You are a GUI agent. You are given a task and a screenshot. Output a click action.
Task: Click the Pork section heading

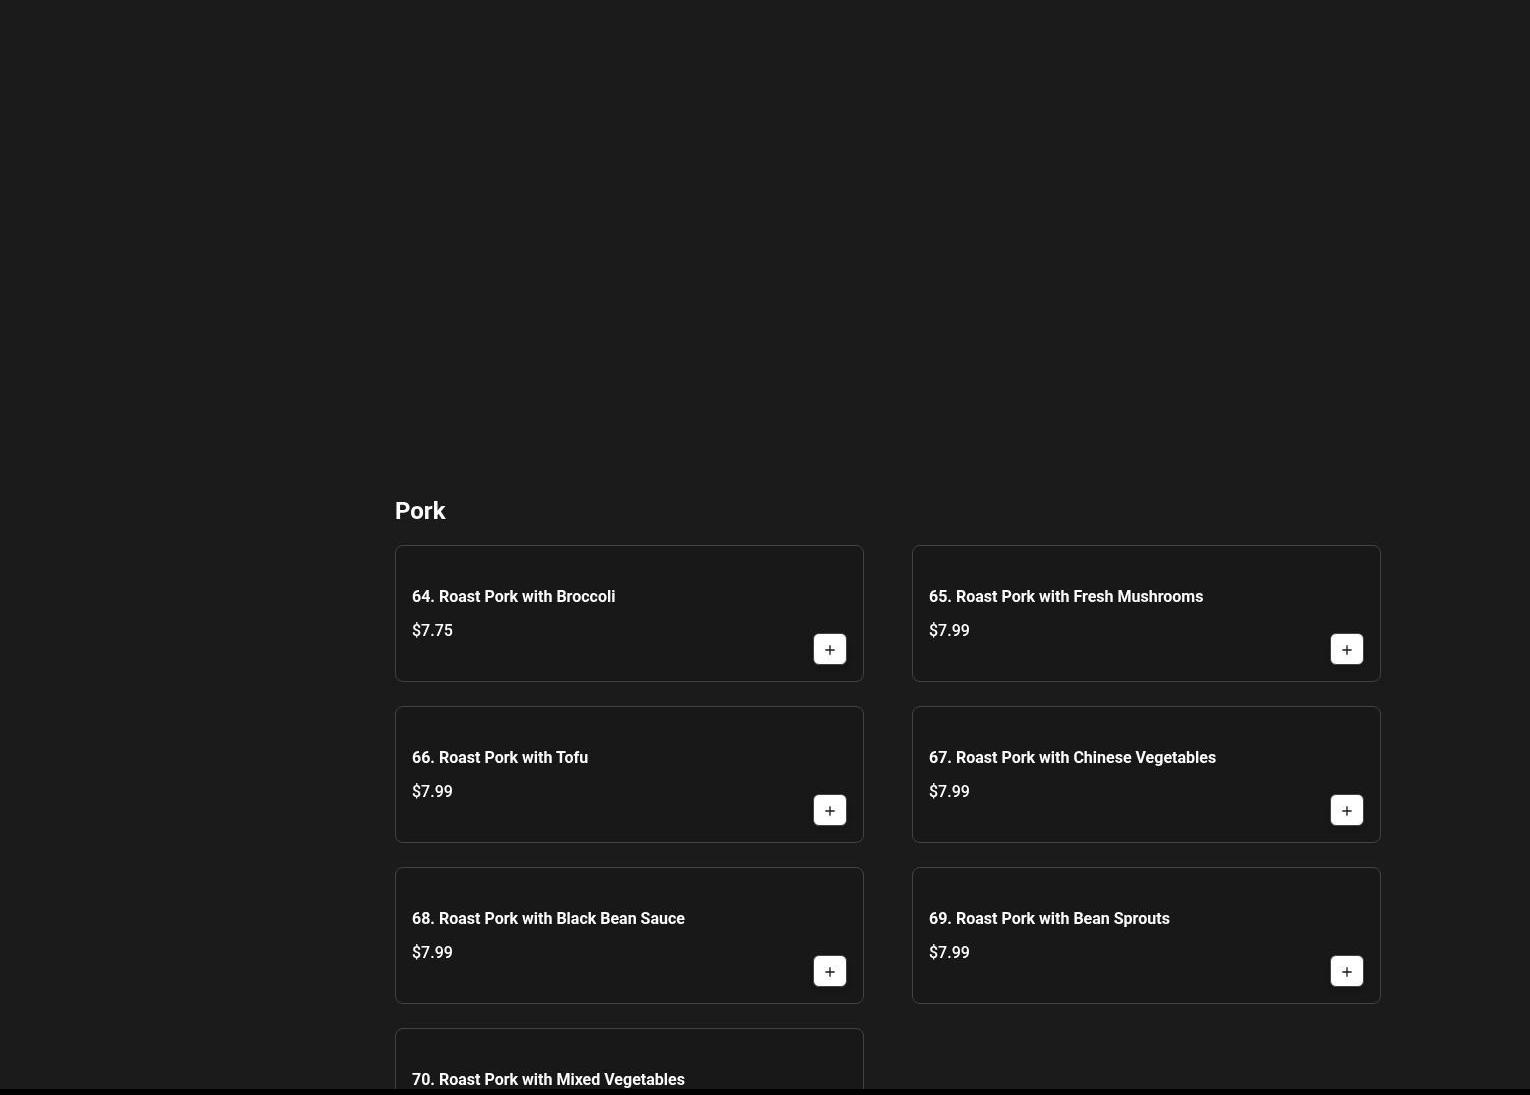(x=420, y=511)
